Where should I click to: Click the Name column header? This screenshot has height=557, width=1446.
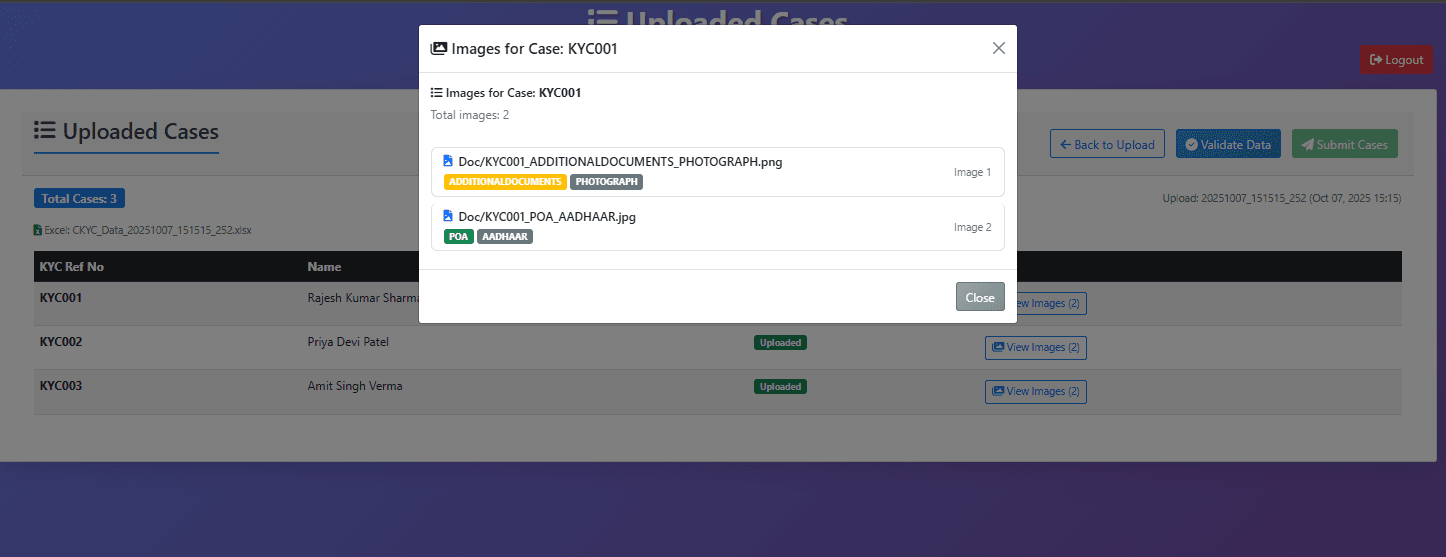pyautogui.click(x=324, y=267)
